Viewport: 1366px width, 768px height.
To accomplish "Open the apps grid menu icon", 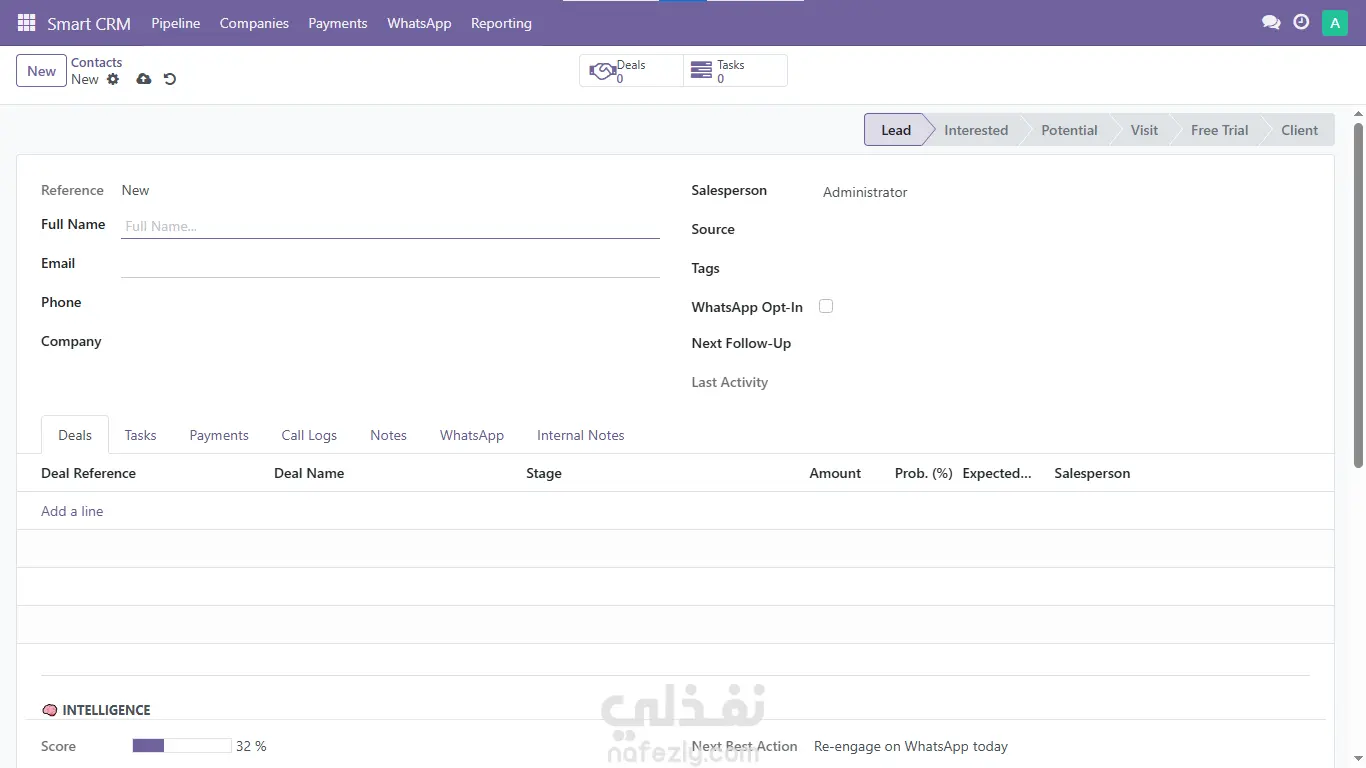I will point(27,23).
